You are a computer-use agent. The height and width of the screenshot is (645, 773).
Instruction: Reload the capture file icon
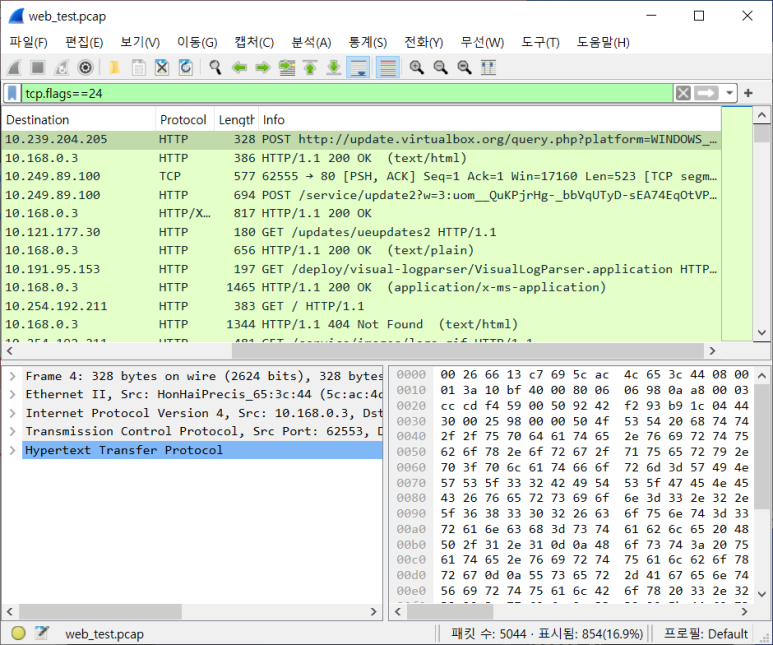coord(186,67)
